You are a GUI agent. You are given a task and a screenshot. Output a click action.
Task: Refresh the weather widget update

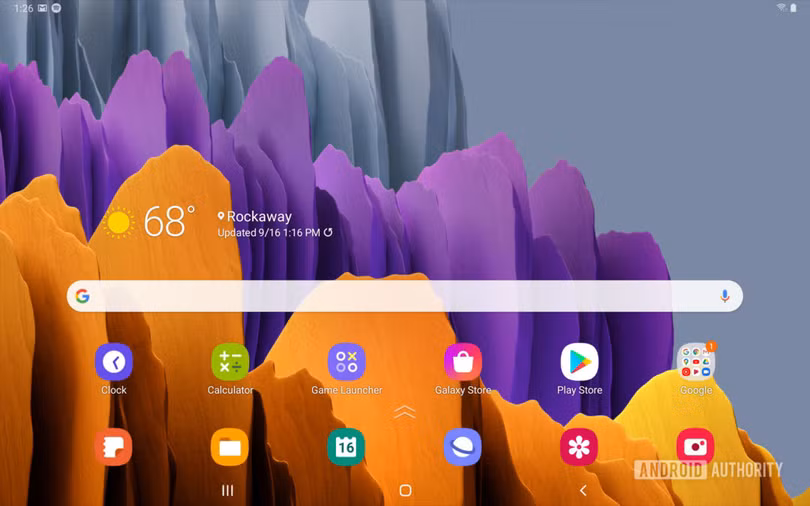pos(328,232)
